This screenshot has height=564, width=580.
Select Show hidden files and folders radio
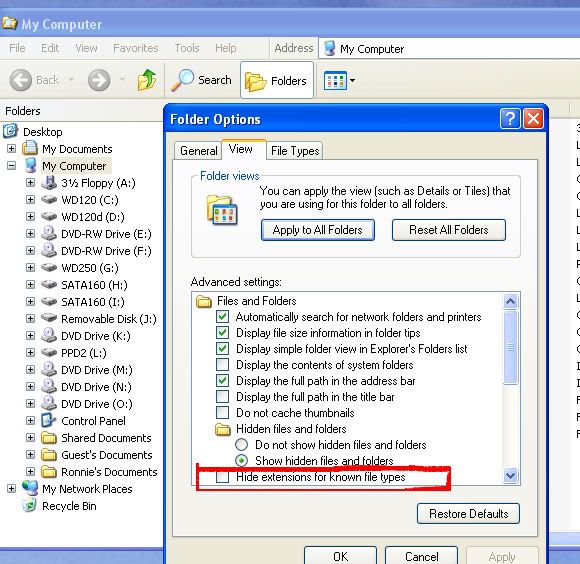[x=242, y=460]
